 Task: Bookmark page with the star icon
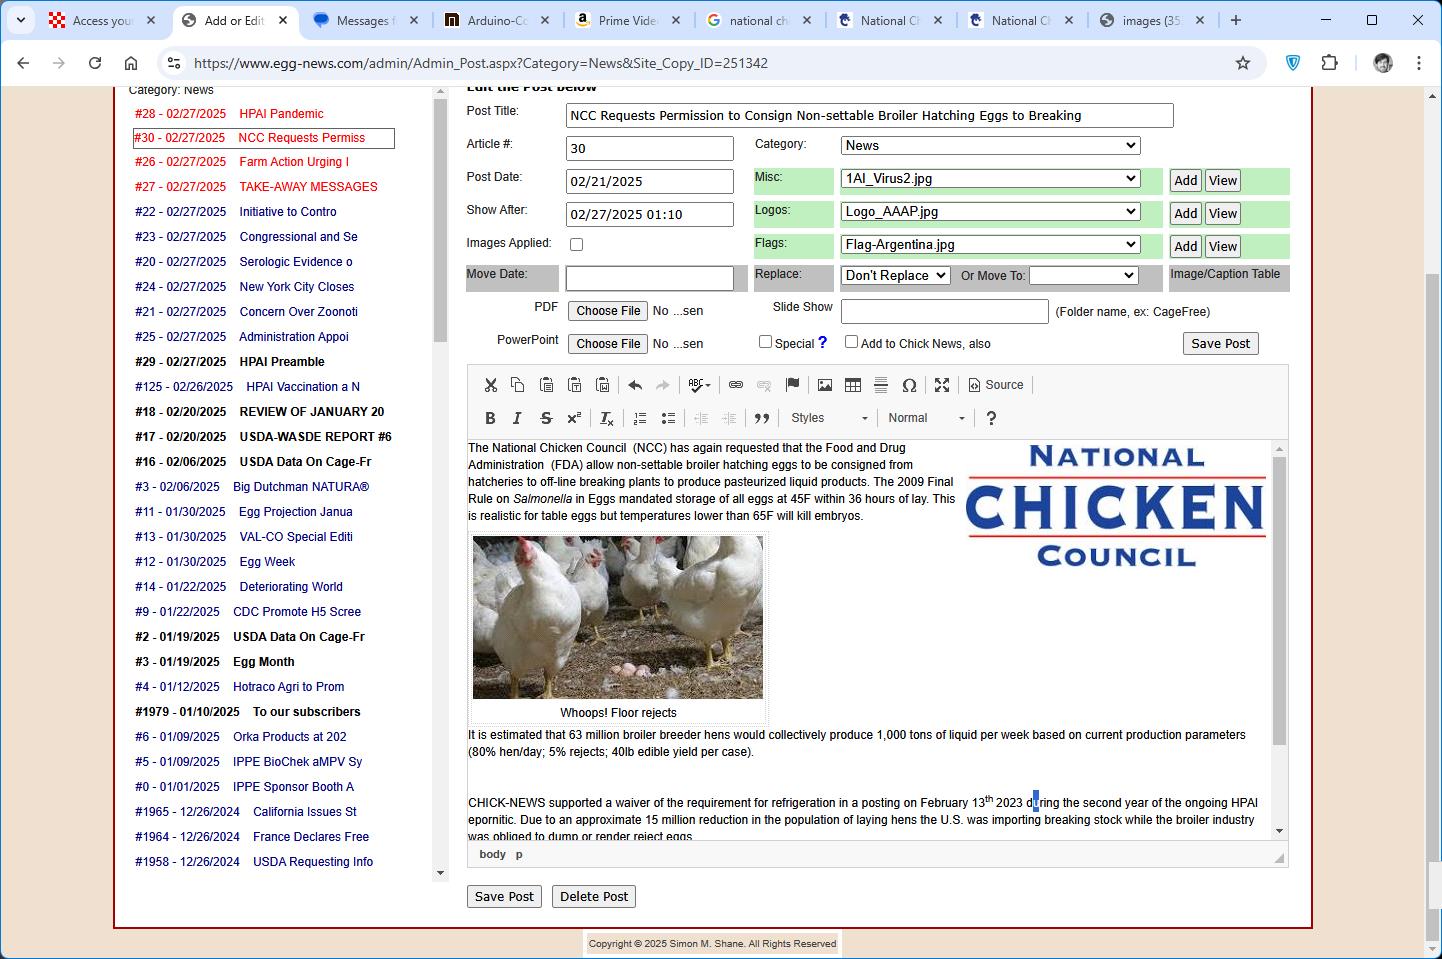tap(1243, 63)
